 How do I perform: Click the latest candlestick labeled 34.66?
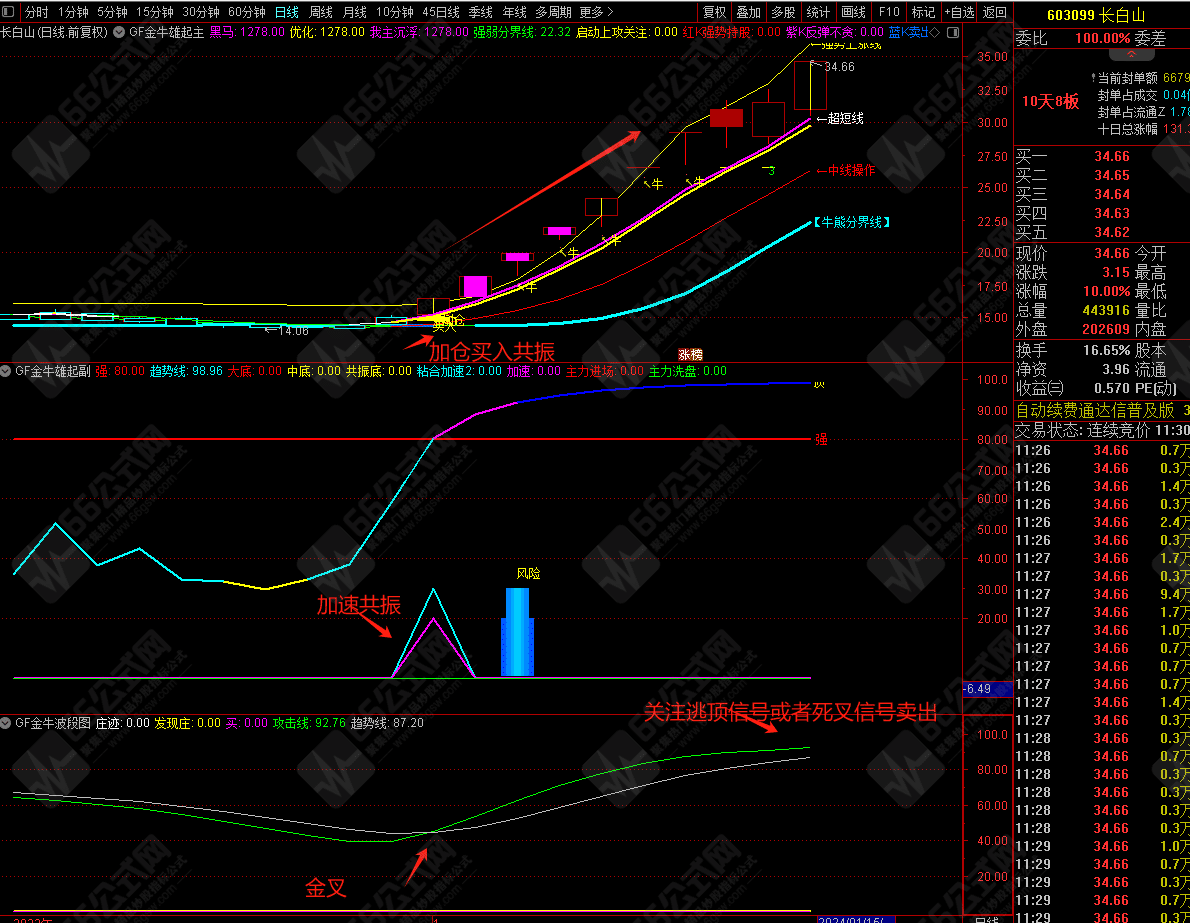810,85
